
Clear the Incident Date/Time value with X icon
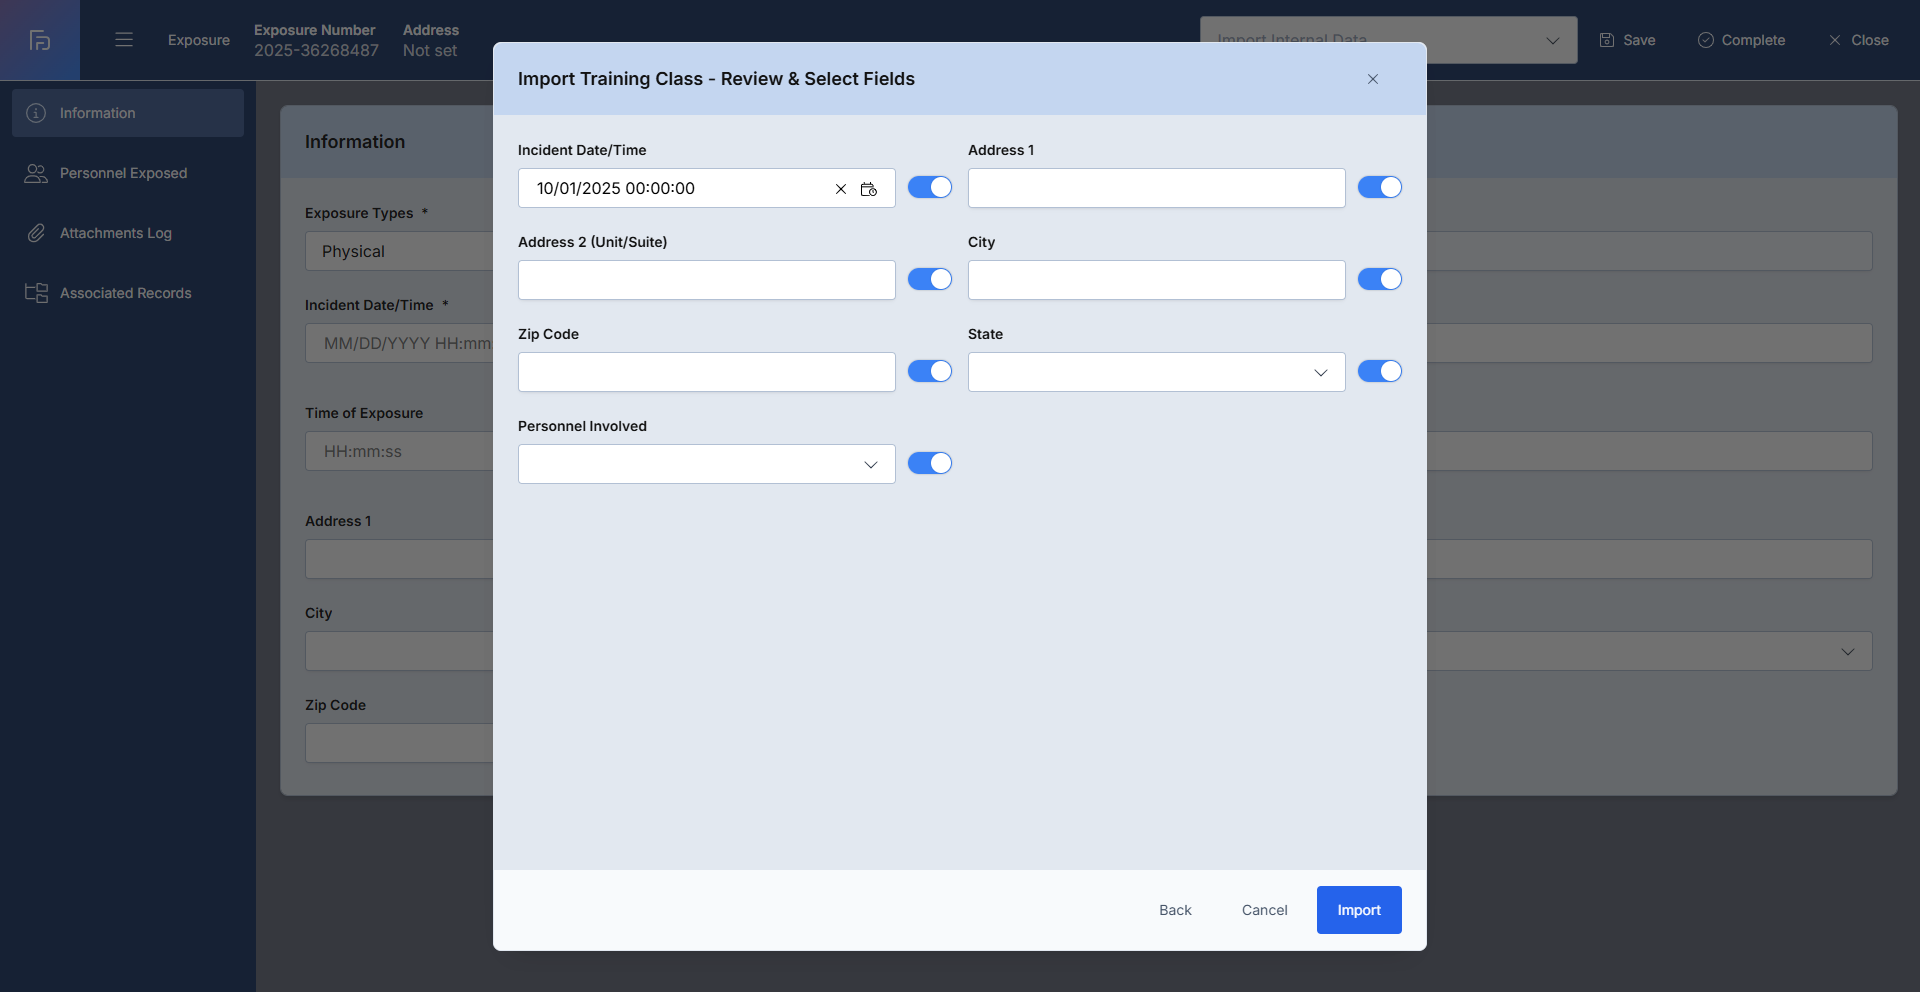tap(841, 189)
